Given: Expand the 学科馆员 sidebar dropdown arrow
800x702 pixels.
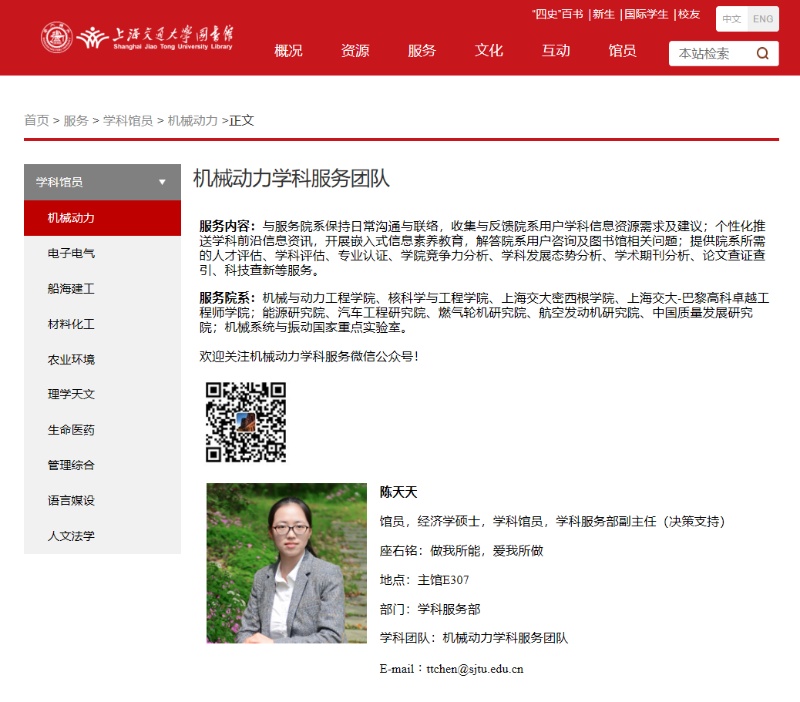Looking at the screenshot, I should pyautogui.click(x=162, y=182).
